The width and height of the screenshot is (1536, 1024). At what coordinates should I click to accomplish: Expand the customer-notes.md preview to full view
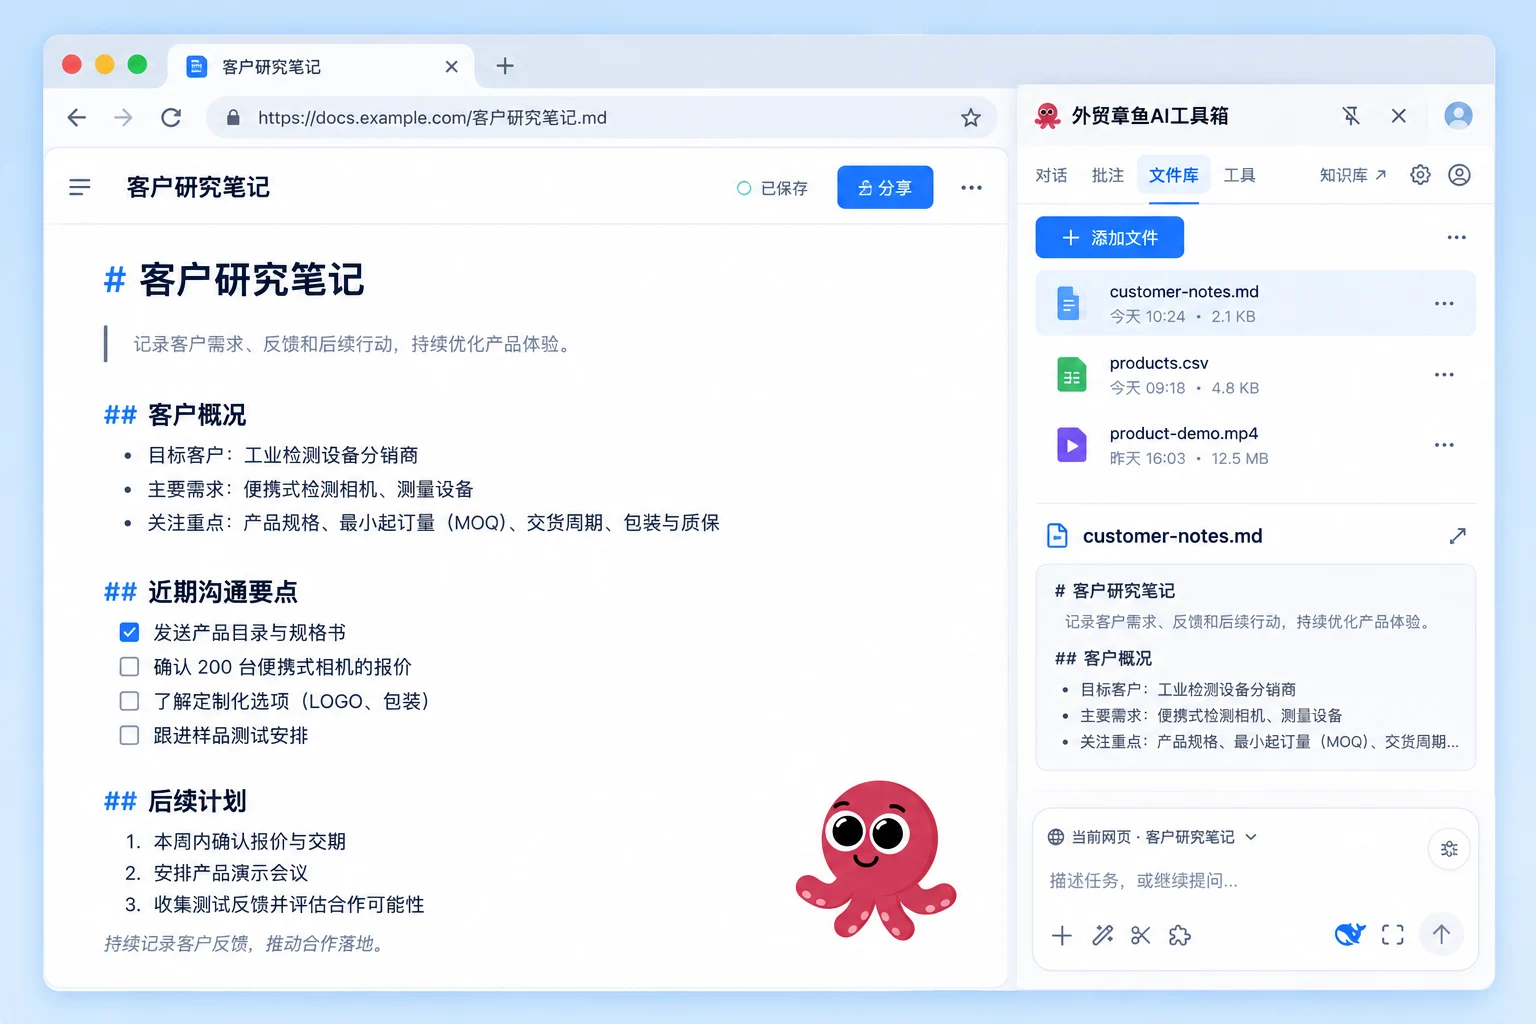coord(1457,536)
